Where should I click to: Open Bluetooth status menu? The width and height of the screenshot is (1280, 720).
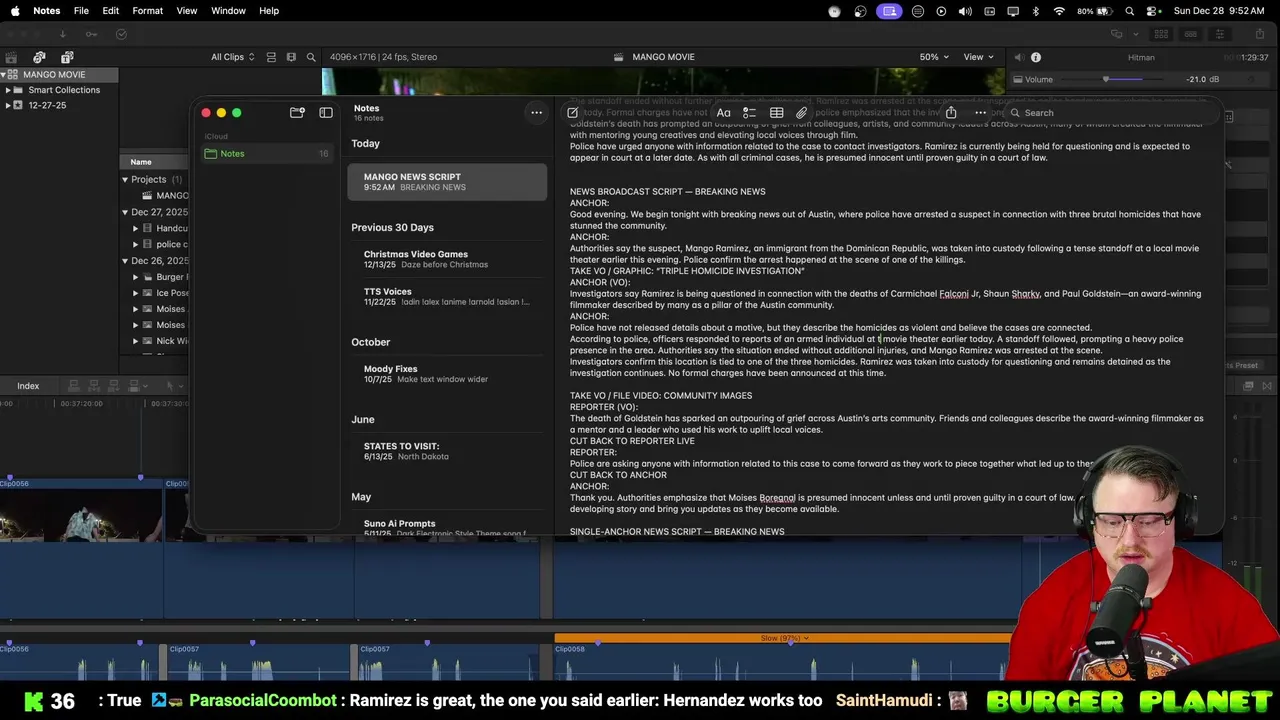pyautogui.click(x=1035, y=11)
